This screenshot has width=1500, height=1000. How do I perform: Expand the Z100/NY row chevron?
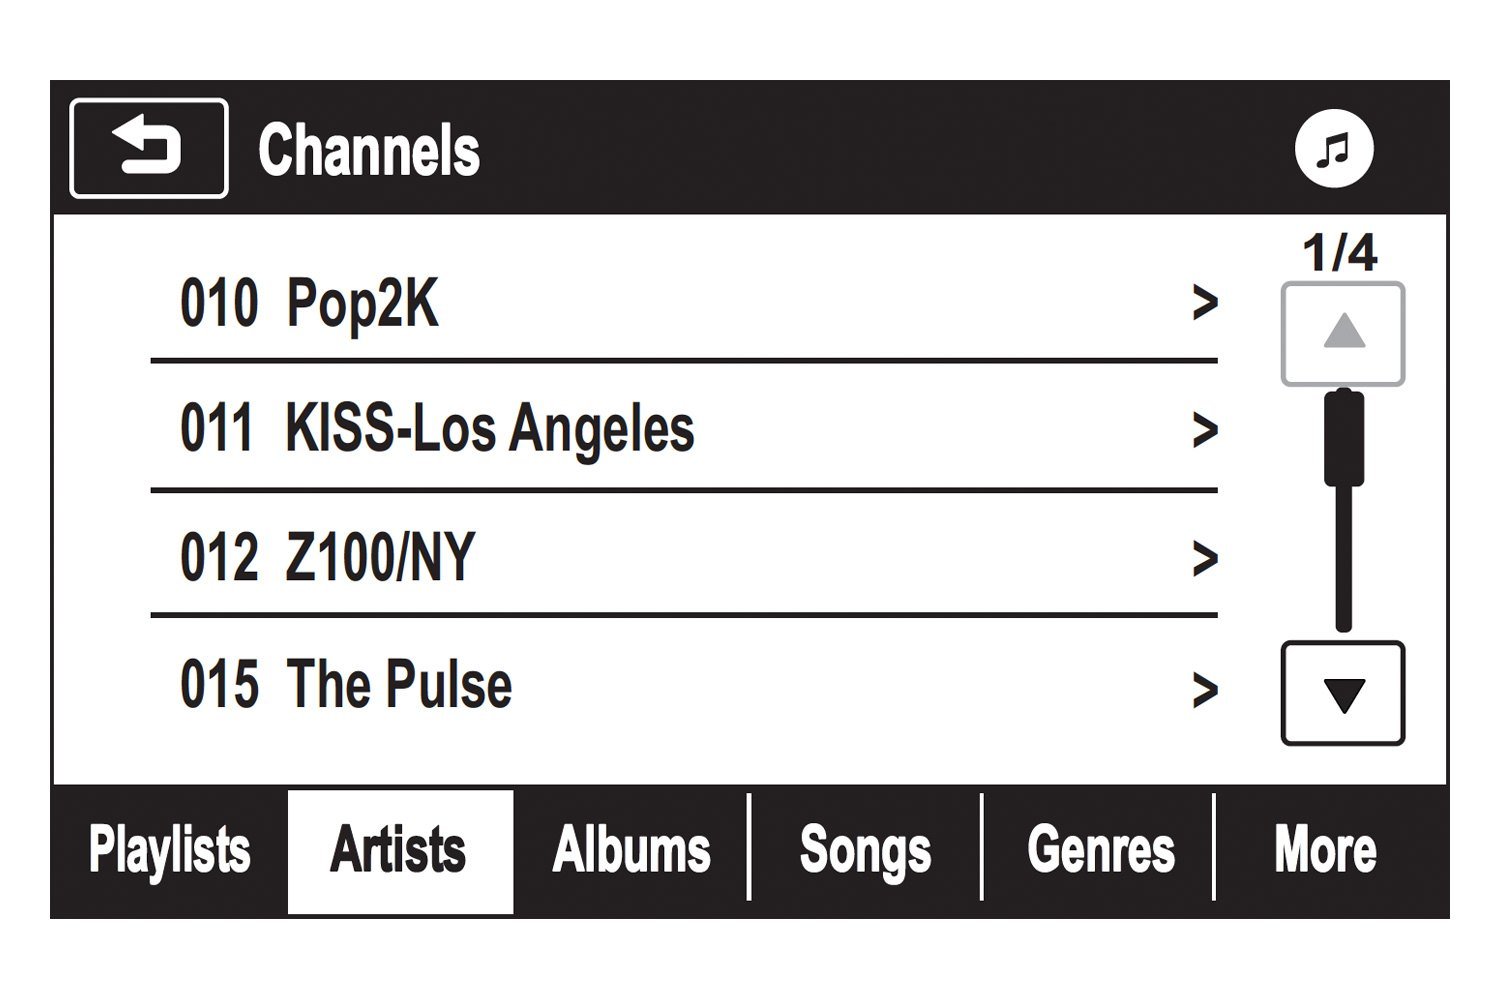pos(1205,558)
